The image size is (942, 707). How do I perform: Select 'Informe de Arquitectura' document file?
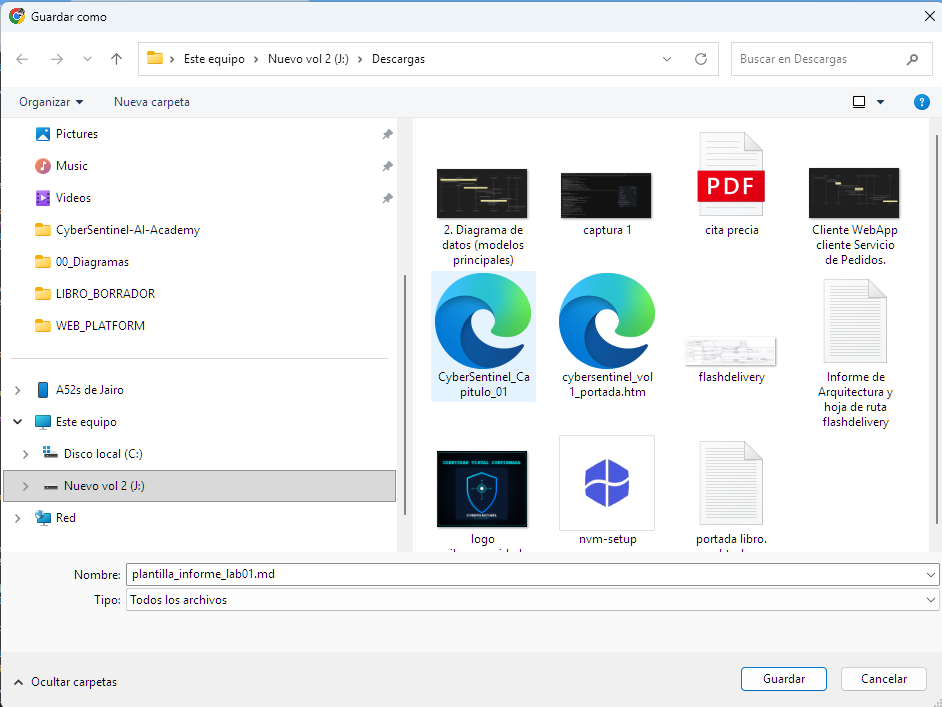[855, 322]
